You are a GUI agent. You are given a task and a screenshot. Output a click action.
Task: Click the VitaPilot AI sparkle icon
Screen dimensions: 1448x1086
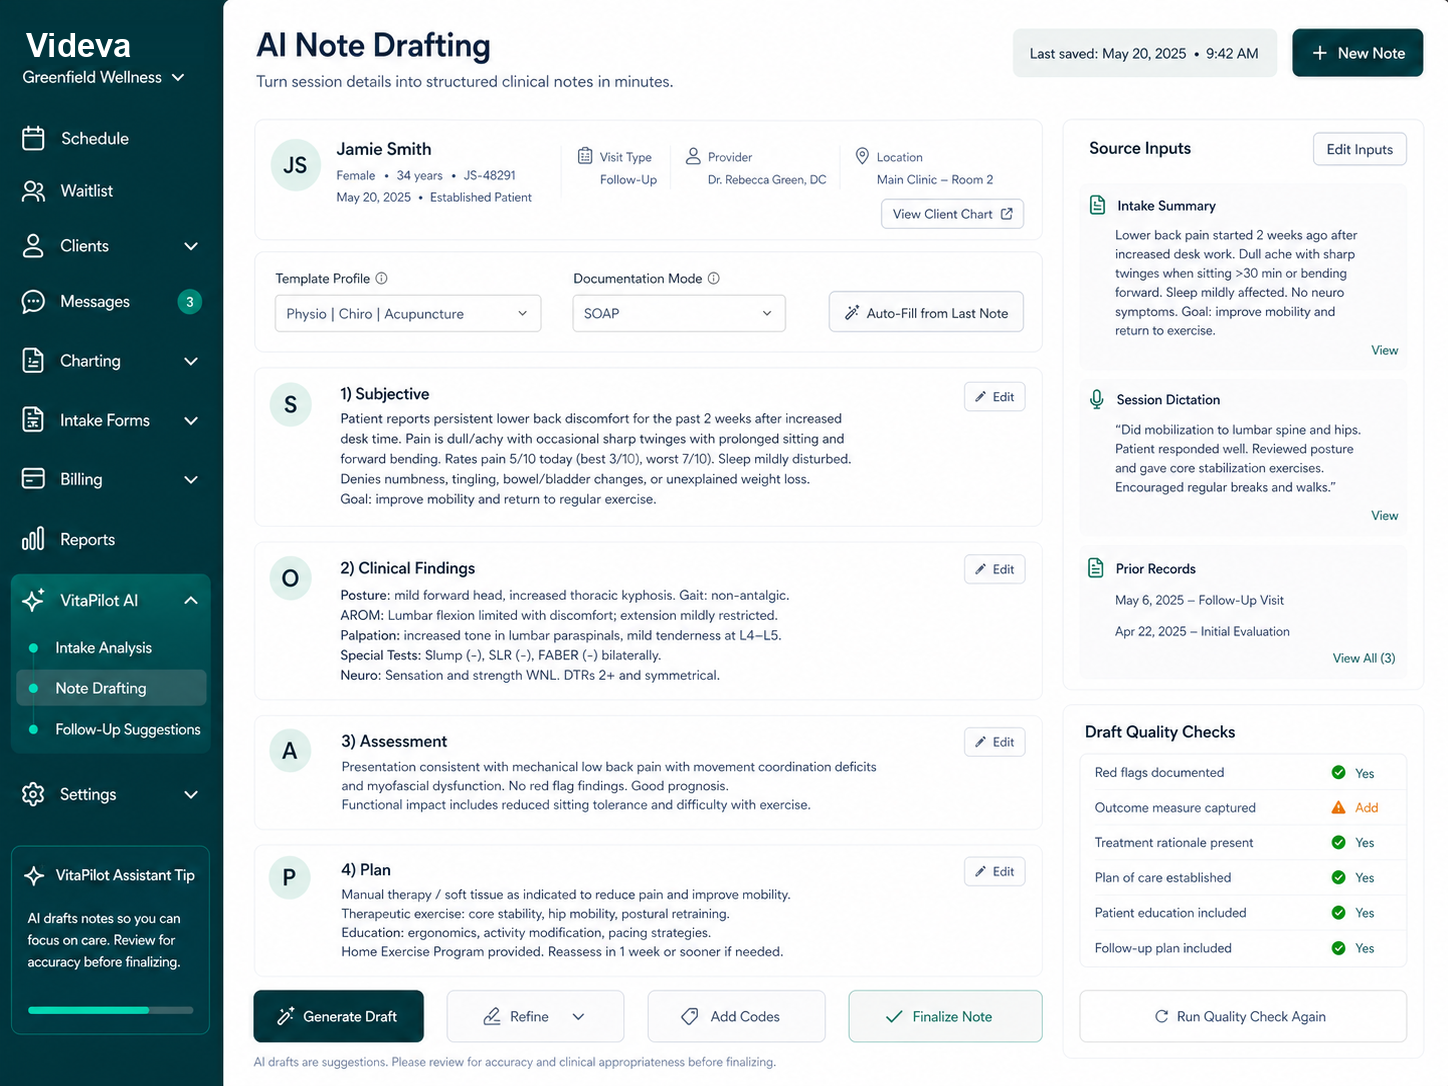click(33, 600)
